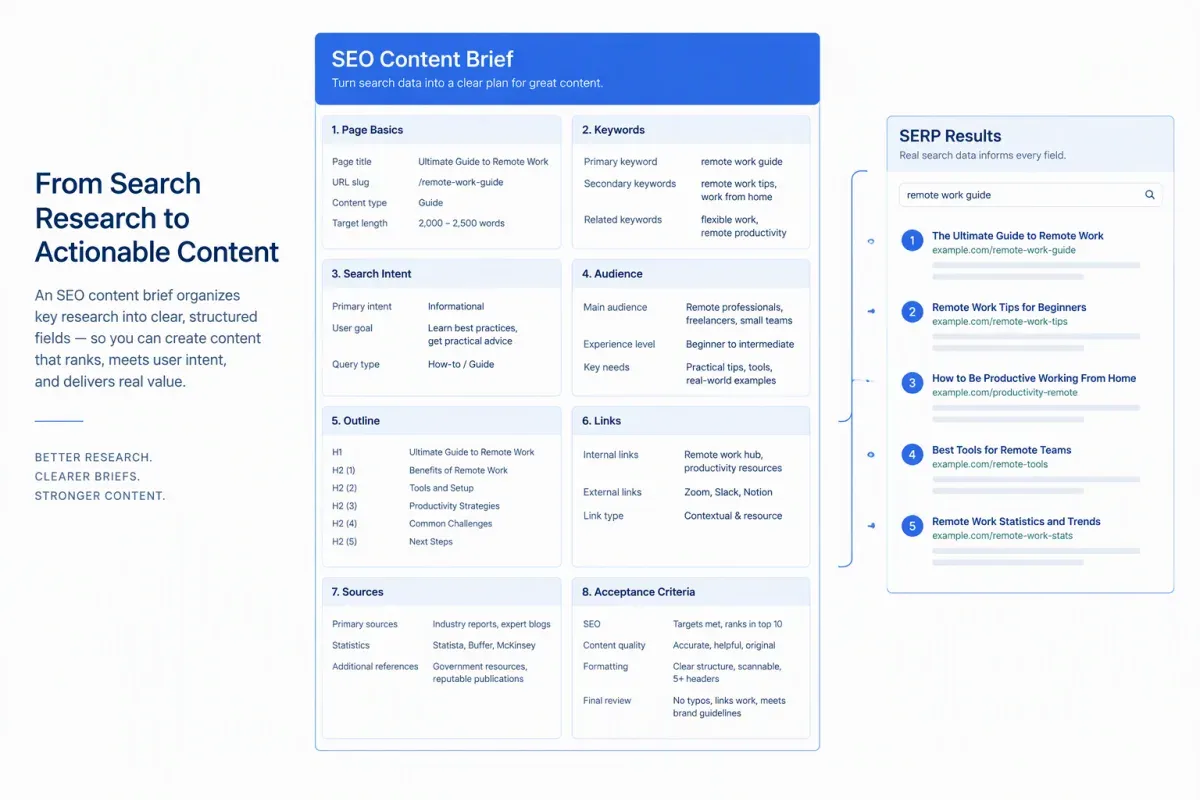This screenshot has width=1200, height=800.
Task: Select the '5. Outline' section header
Action: tap(441, 421)
